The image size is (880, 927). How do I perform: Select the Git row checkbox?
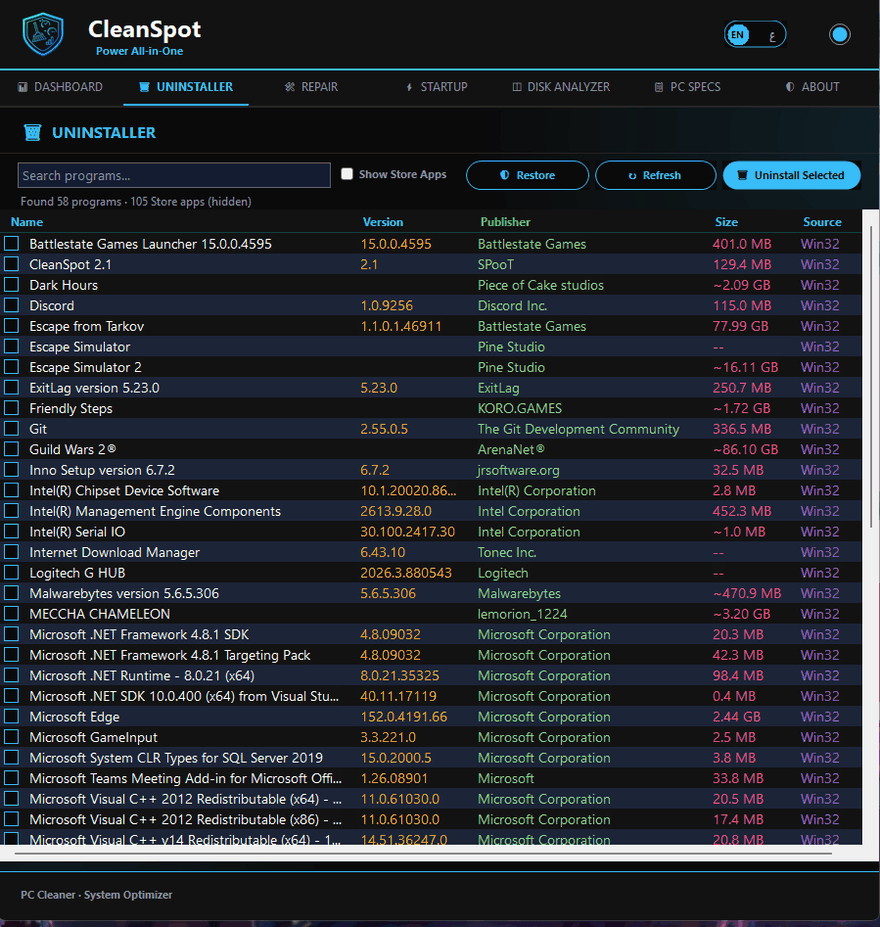(11, 429)
